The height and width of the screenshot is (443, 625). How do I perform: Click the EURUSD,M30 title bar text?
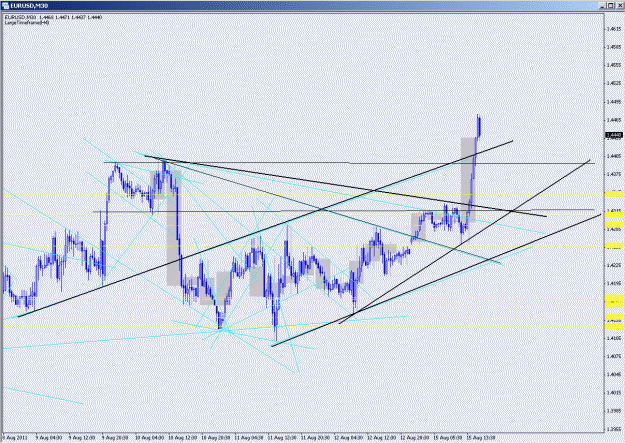pos(29,6)
